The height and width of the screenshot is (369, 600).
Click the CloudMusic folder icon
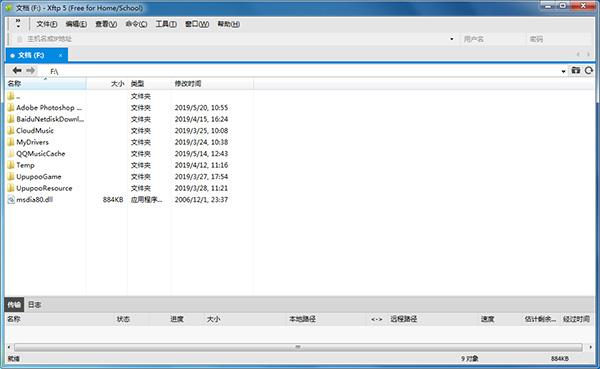click(x=11, y=131)
